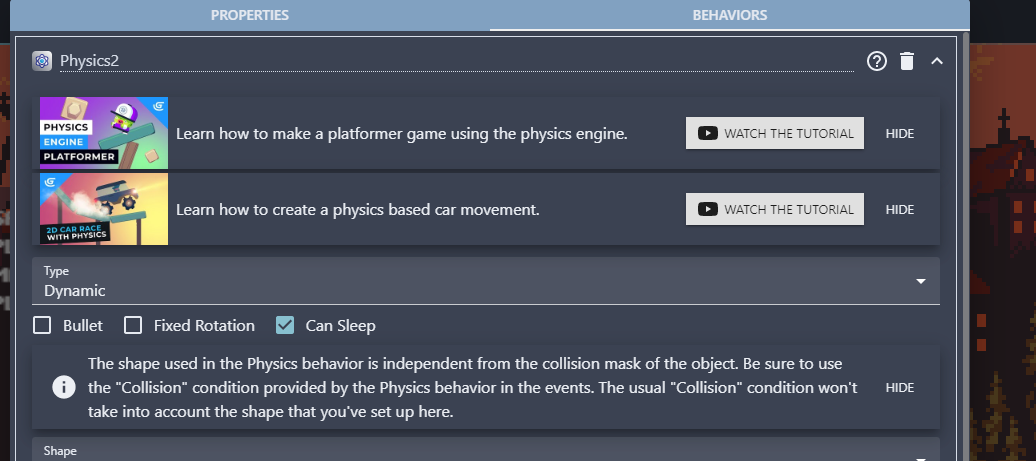This screenshot has height=461, width=1036.
Task: Hide the car movement tutorial hint
Action: 900,209
